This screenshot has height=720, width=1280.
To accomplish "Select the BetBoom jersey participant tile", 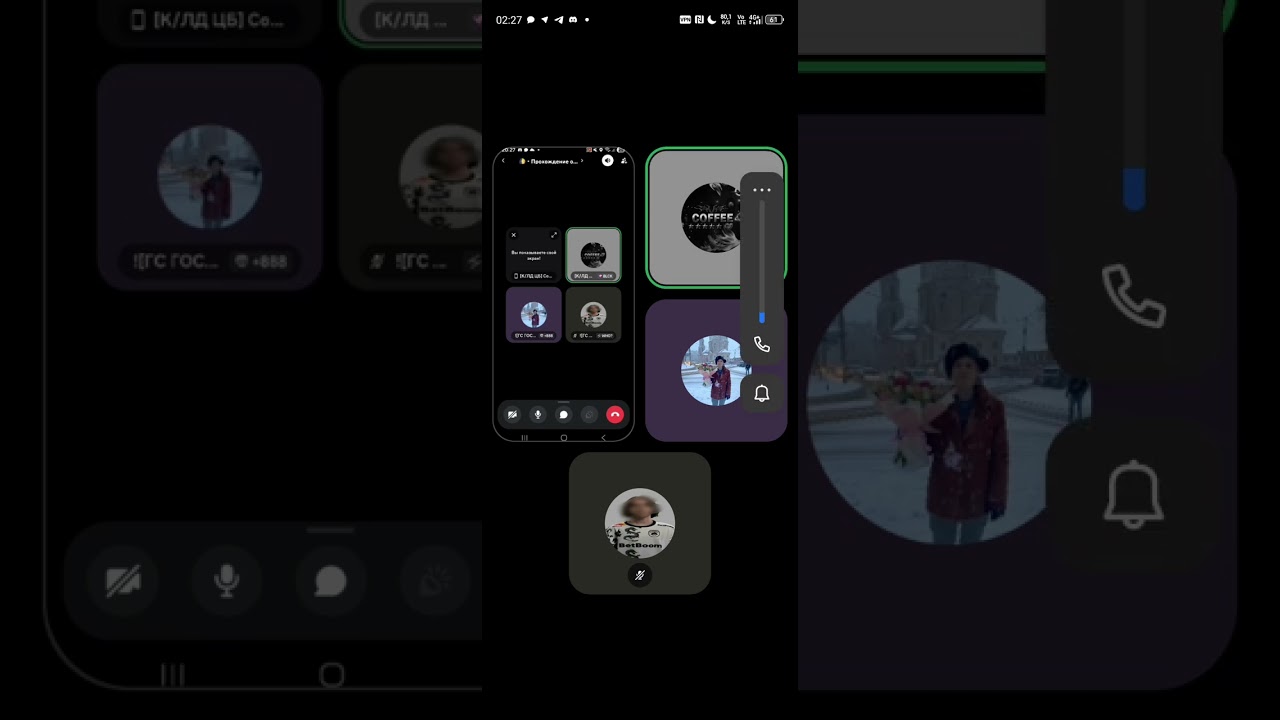I will click(x=640, y=523).
